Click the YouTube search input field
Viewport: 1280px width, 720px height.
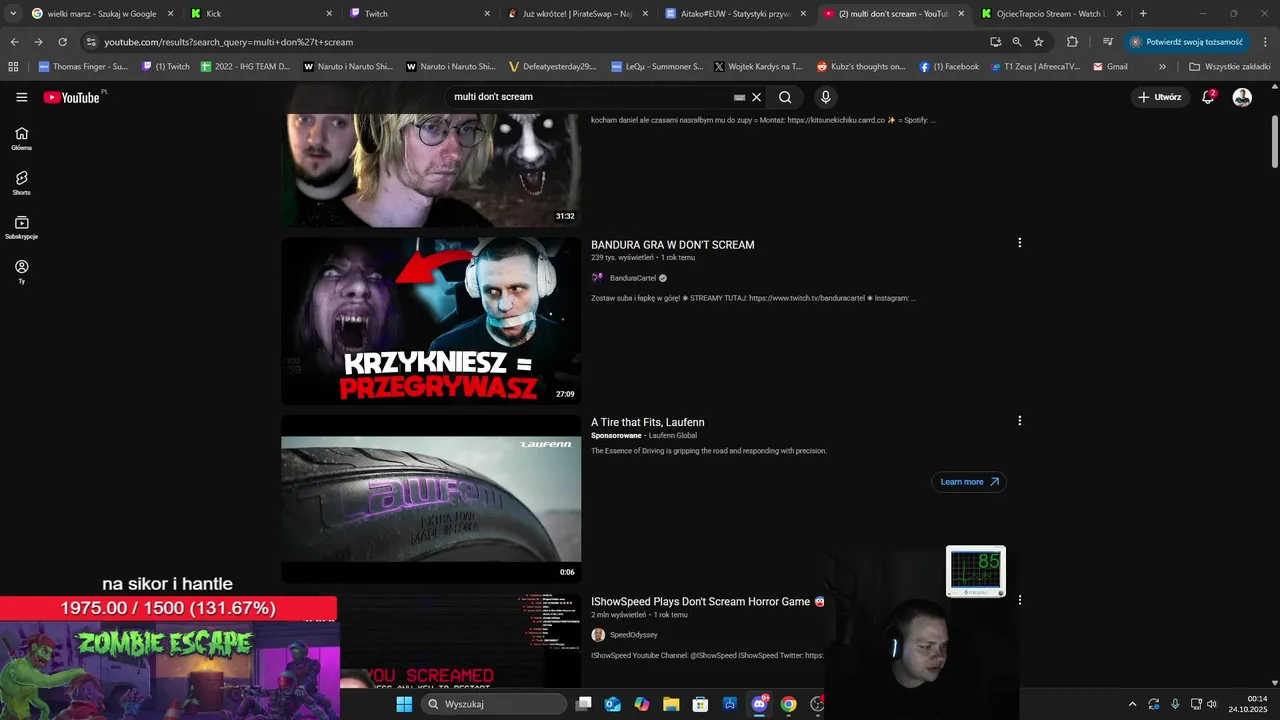pos(590,97)
